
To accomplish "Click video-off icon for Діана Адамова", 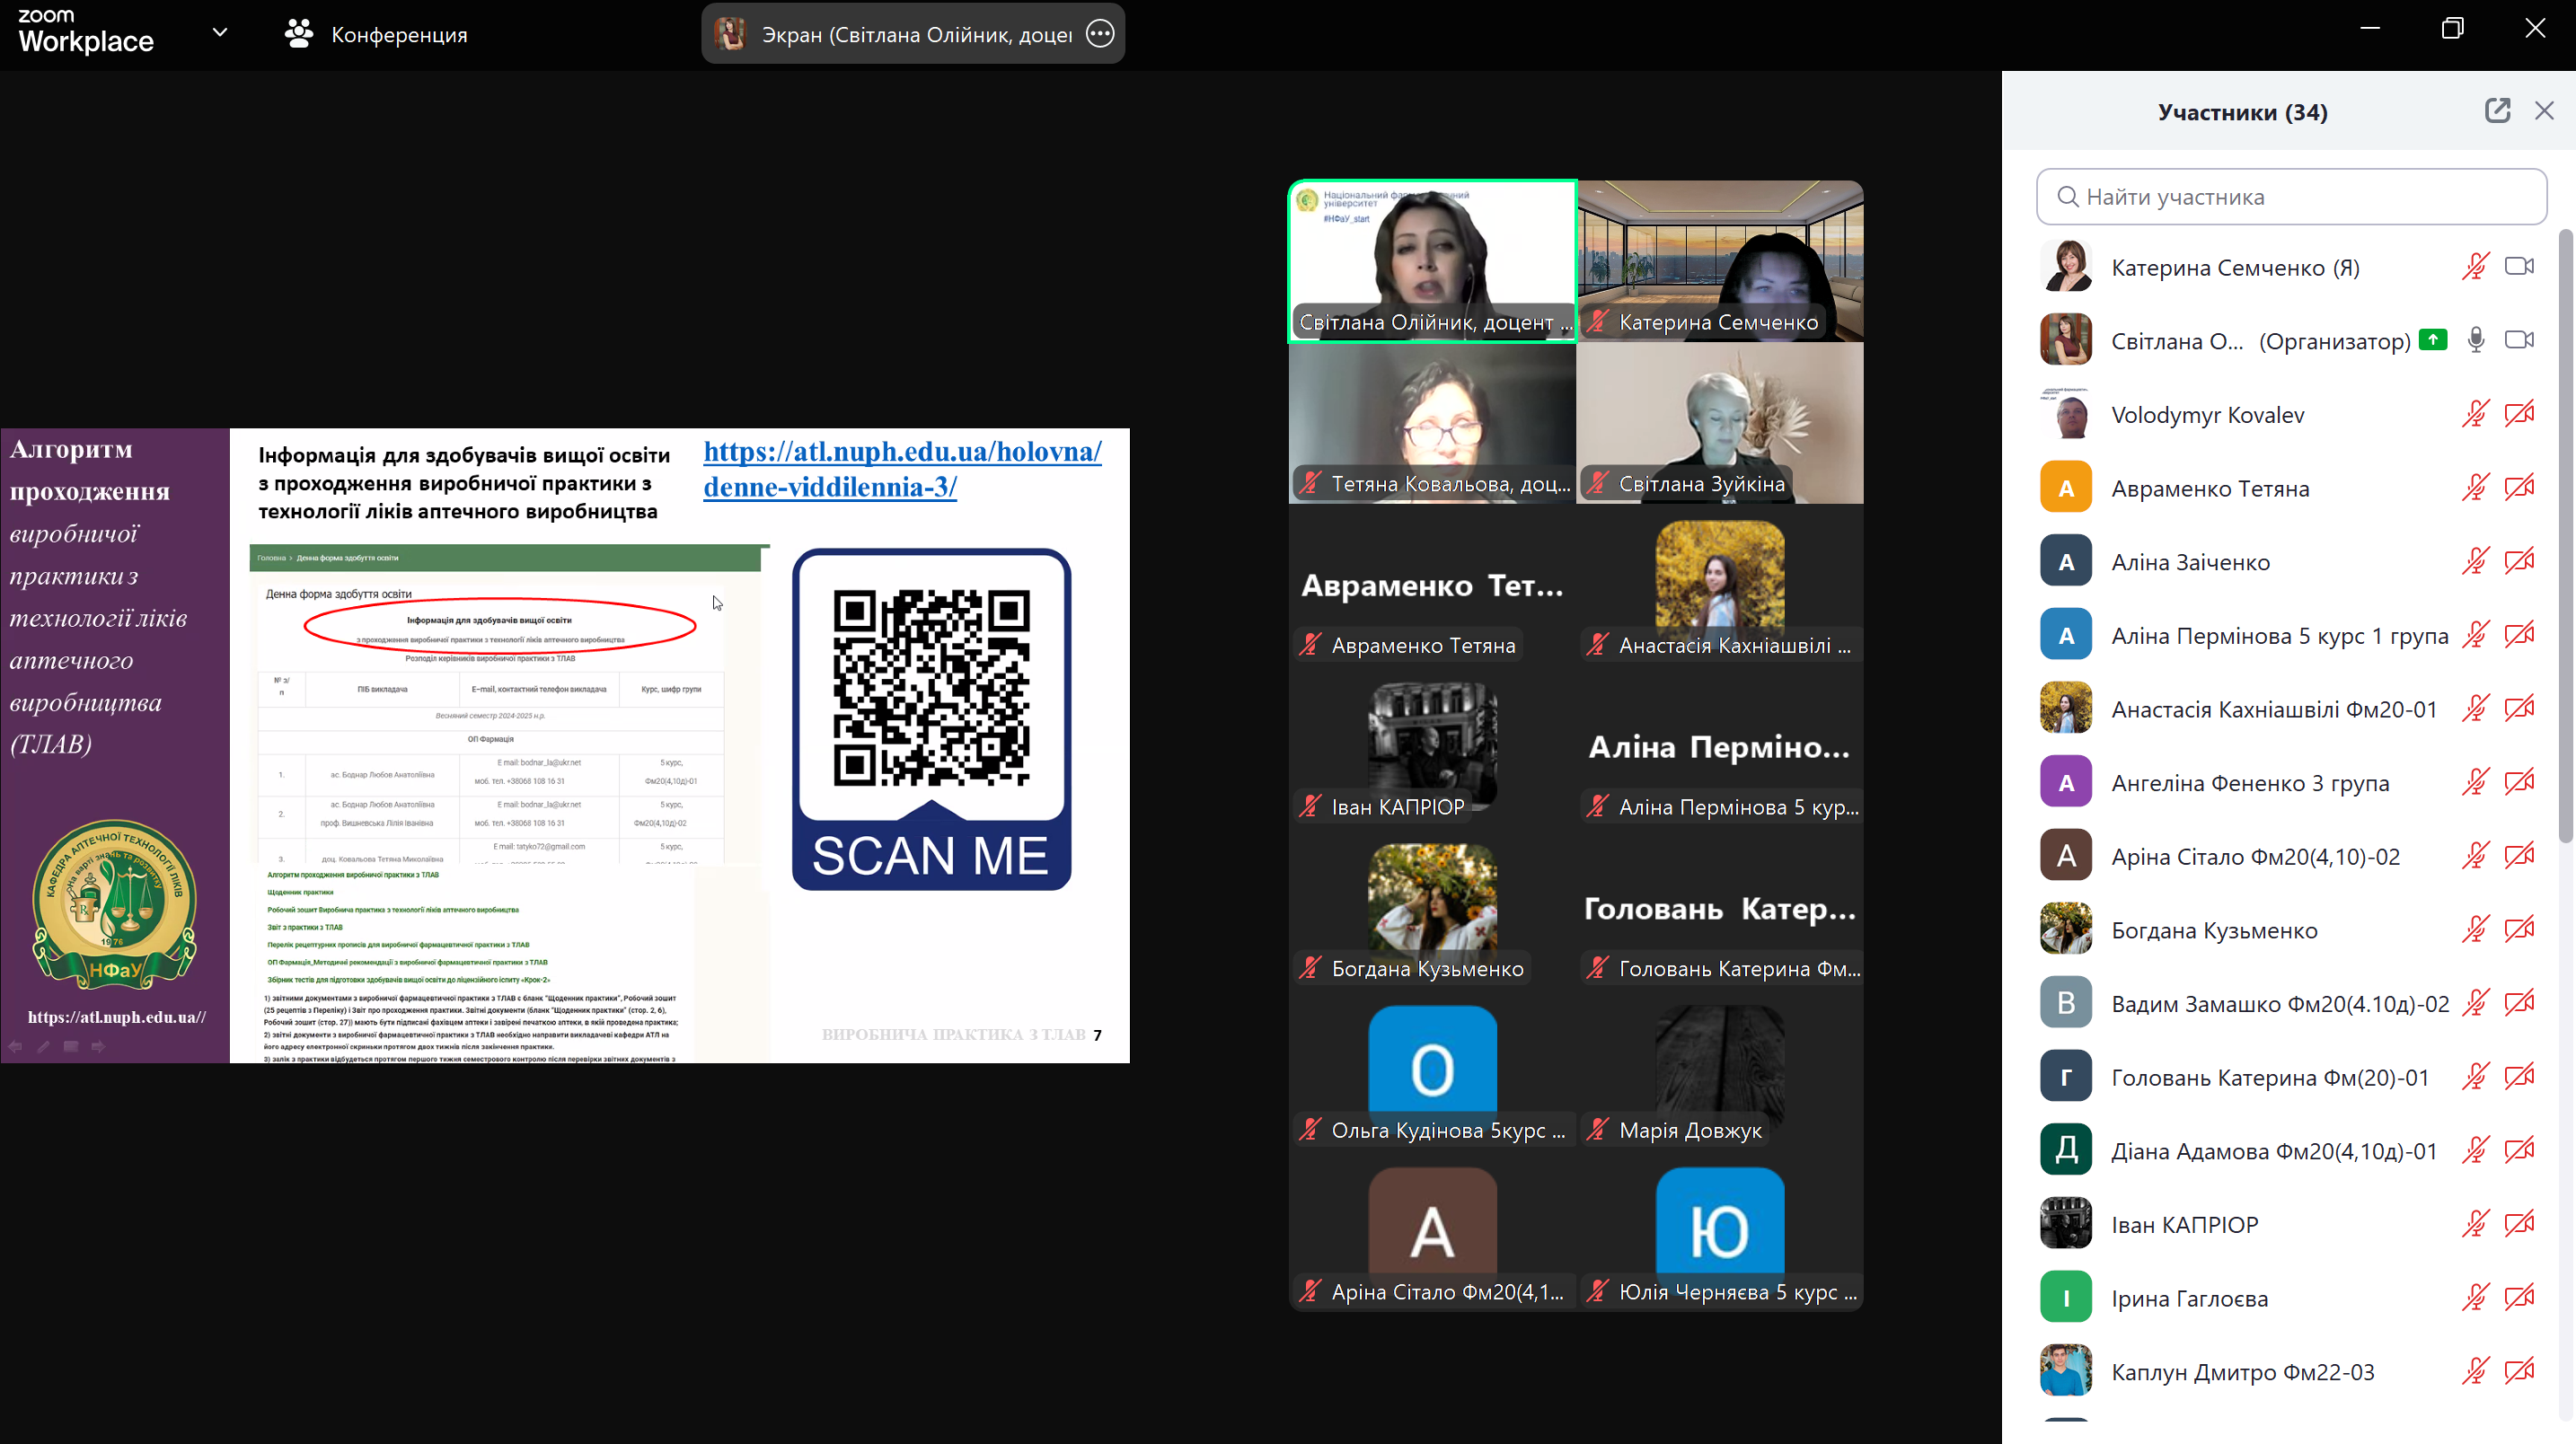I will pos(2519,1151).
